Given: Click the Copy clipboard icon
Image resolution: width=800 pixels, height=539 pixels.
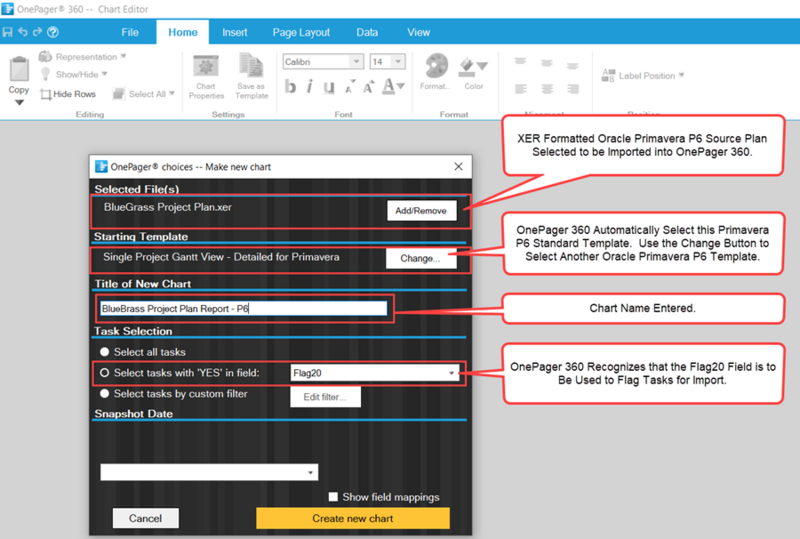Looking at the screenshot, I should pyautogui.click(x=19, y=69).
